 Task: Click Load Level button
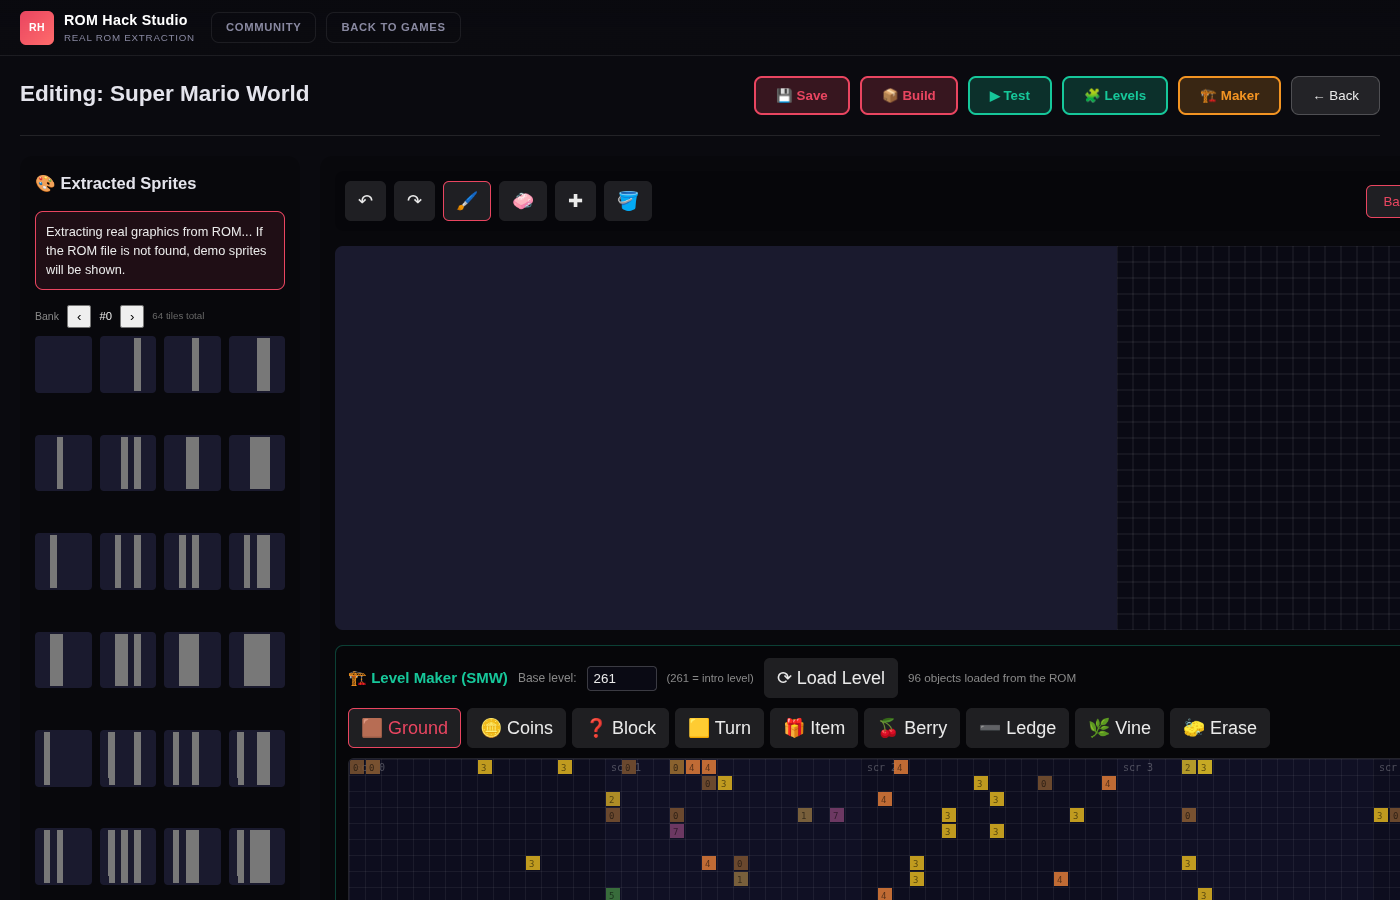[x=831, y=678]
